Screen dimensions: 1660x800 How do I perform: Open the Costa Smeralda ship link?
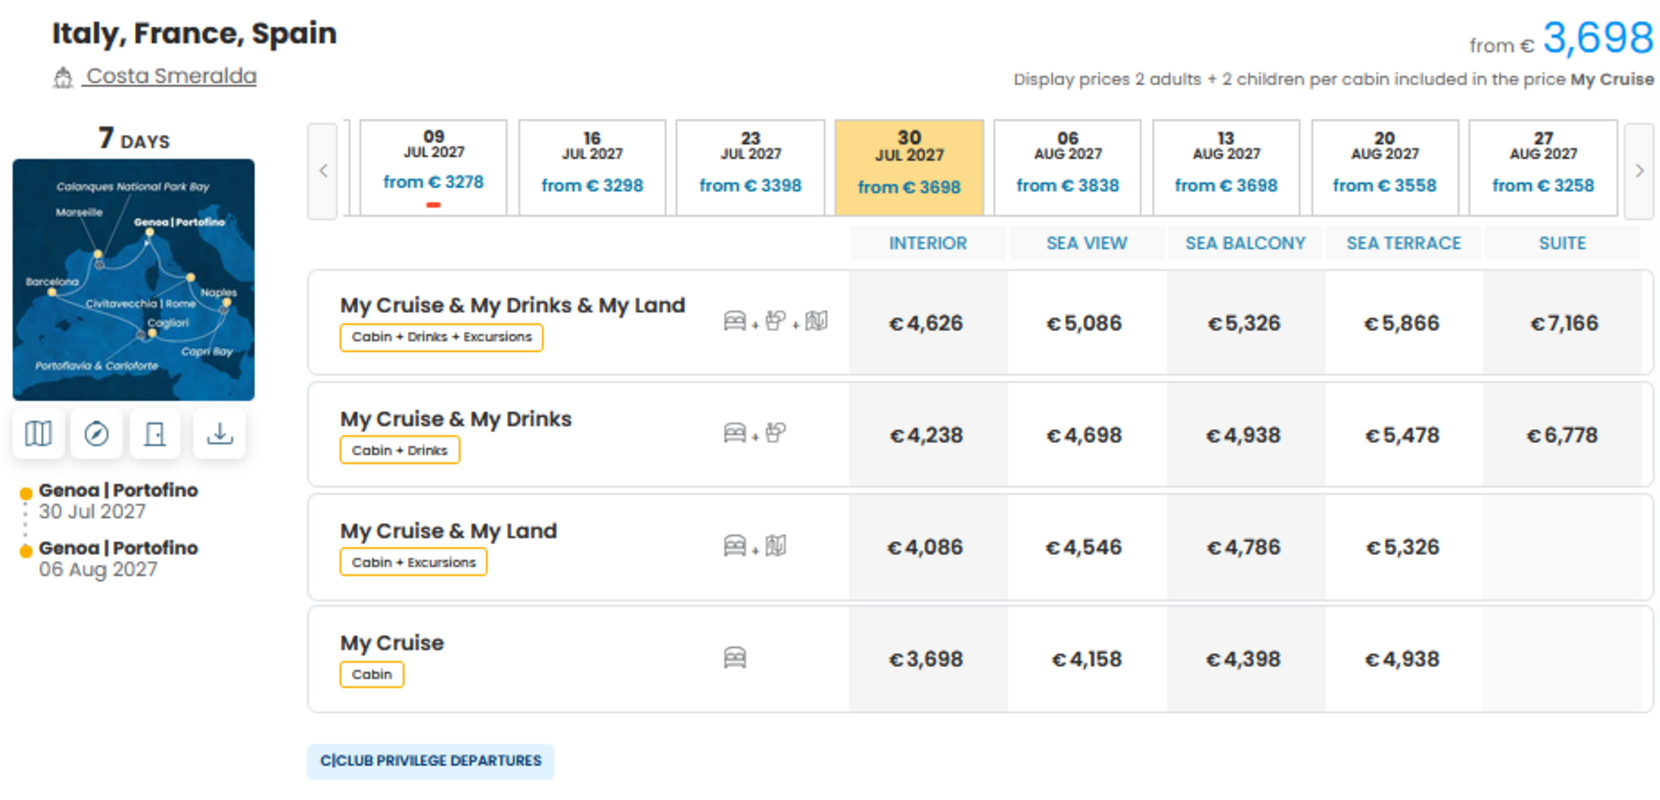coord(171,76)
